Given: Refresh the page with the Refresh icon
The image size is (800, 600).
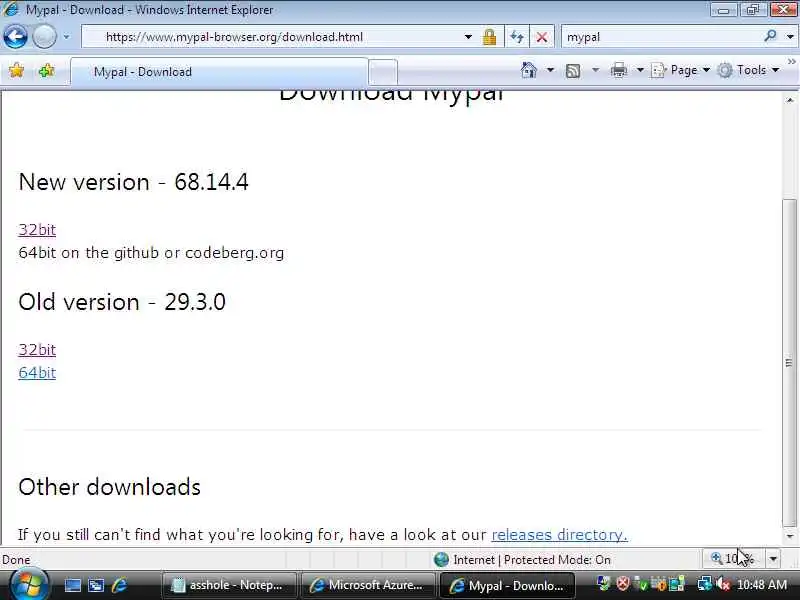Looking at the screenshot, I should click(517, 37).
